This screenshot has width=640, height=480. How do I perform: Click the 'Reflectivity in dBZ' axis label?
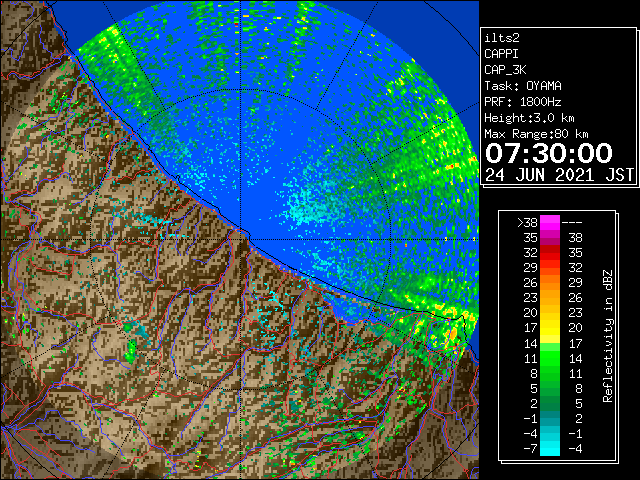click(x=608, y=336)
